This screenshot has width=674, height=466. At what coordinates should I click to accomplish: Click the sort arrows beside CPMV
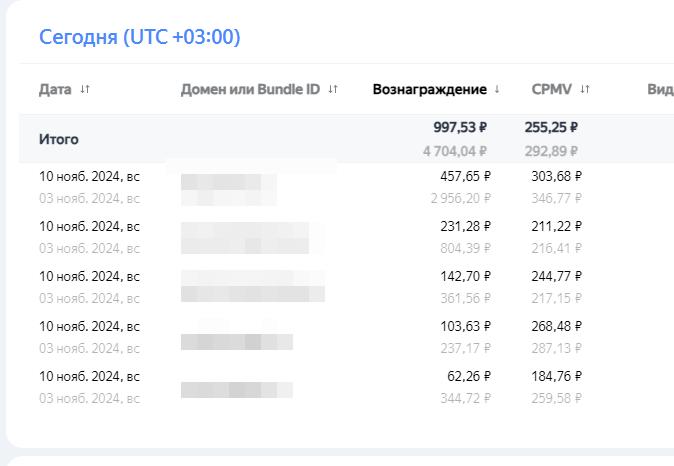(585, 90)
